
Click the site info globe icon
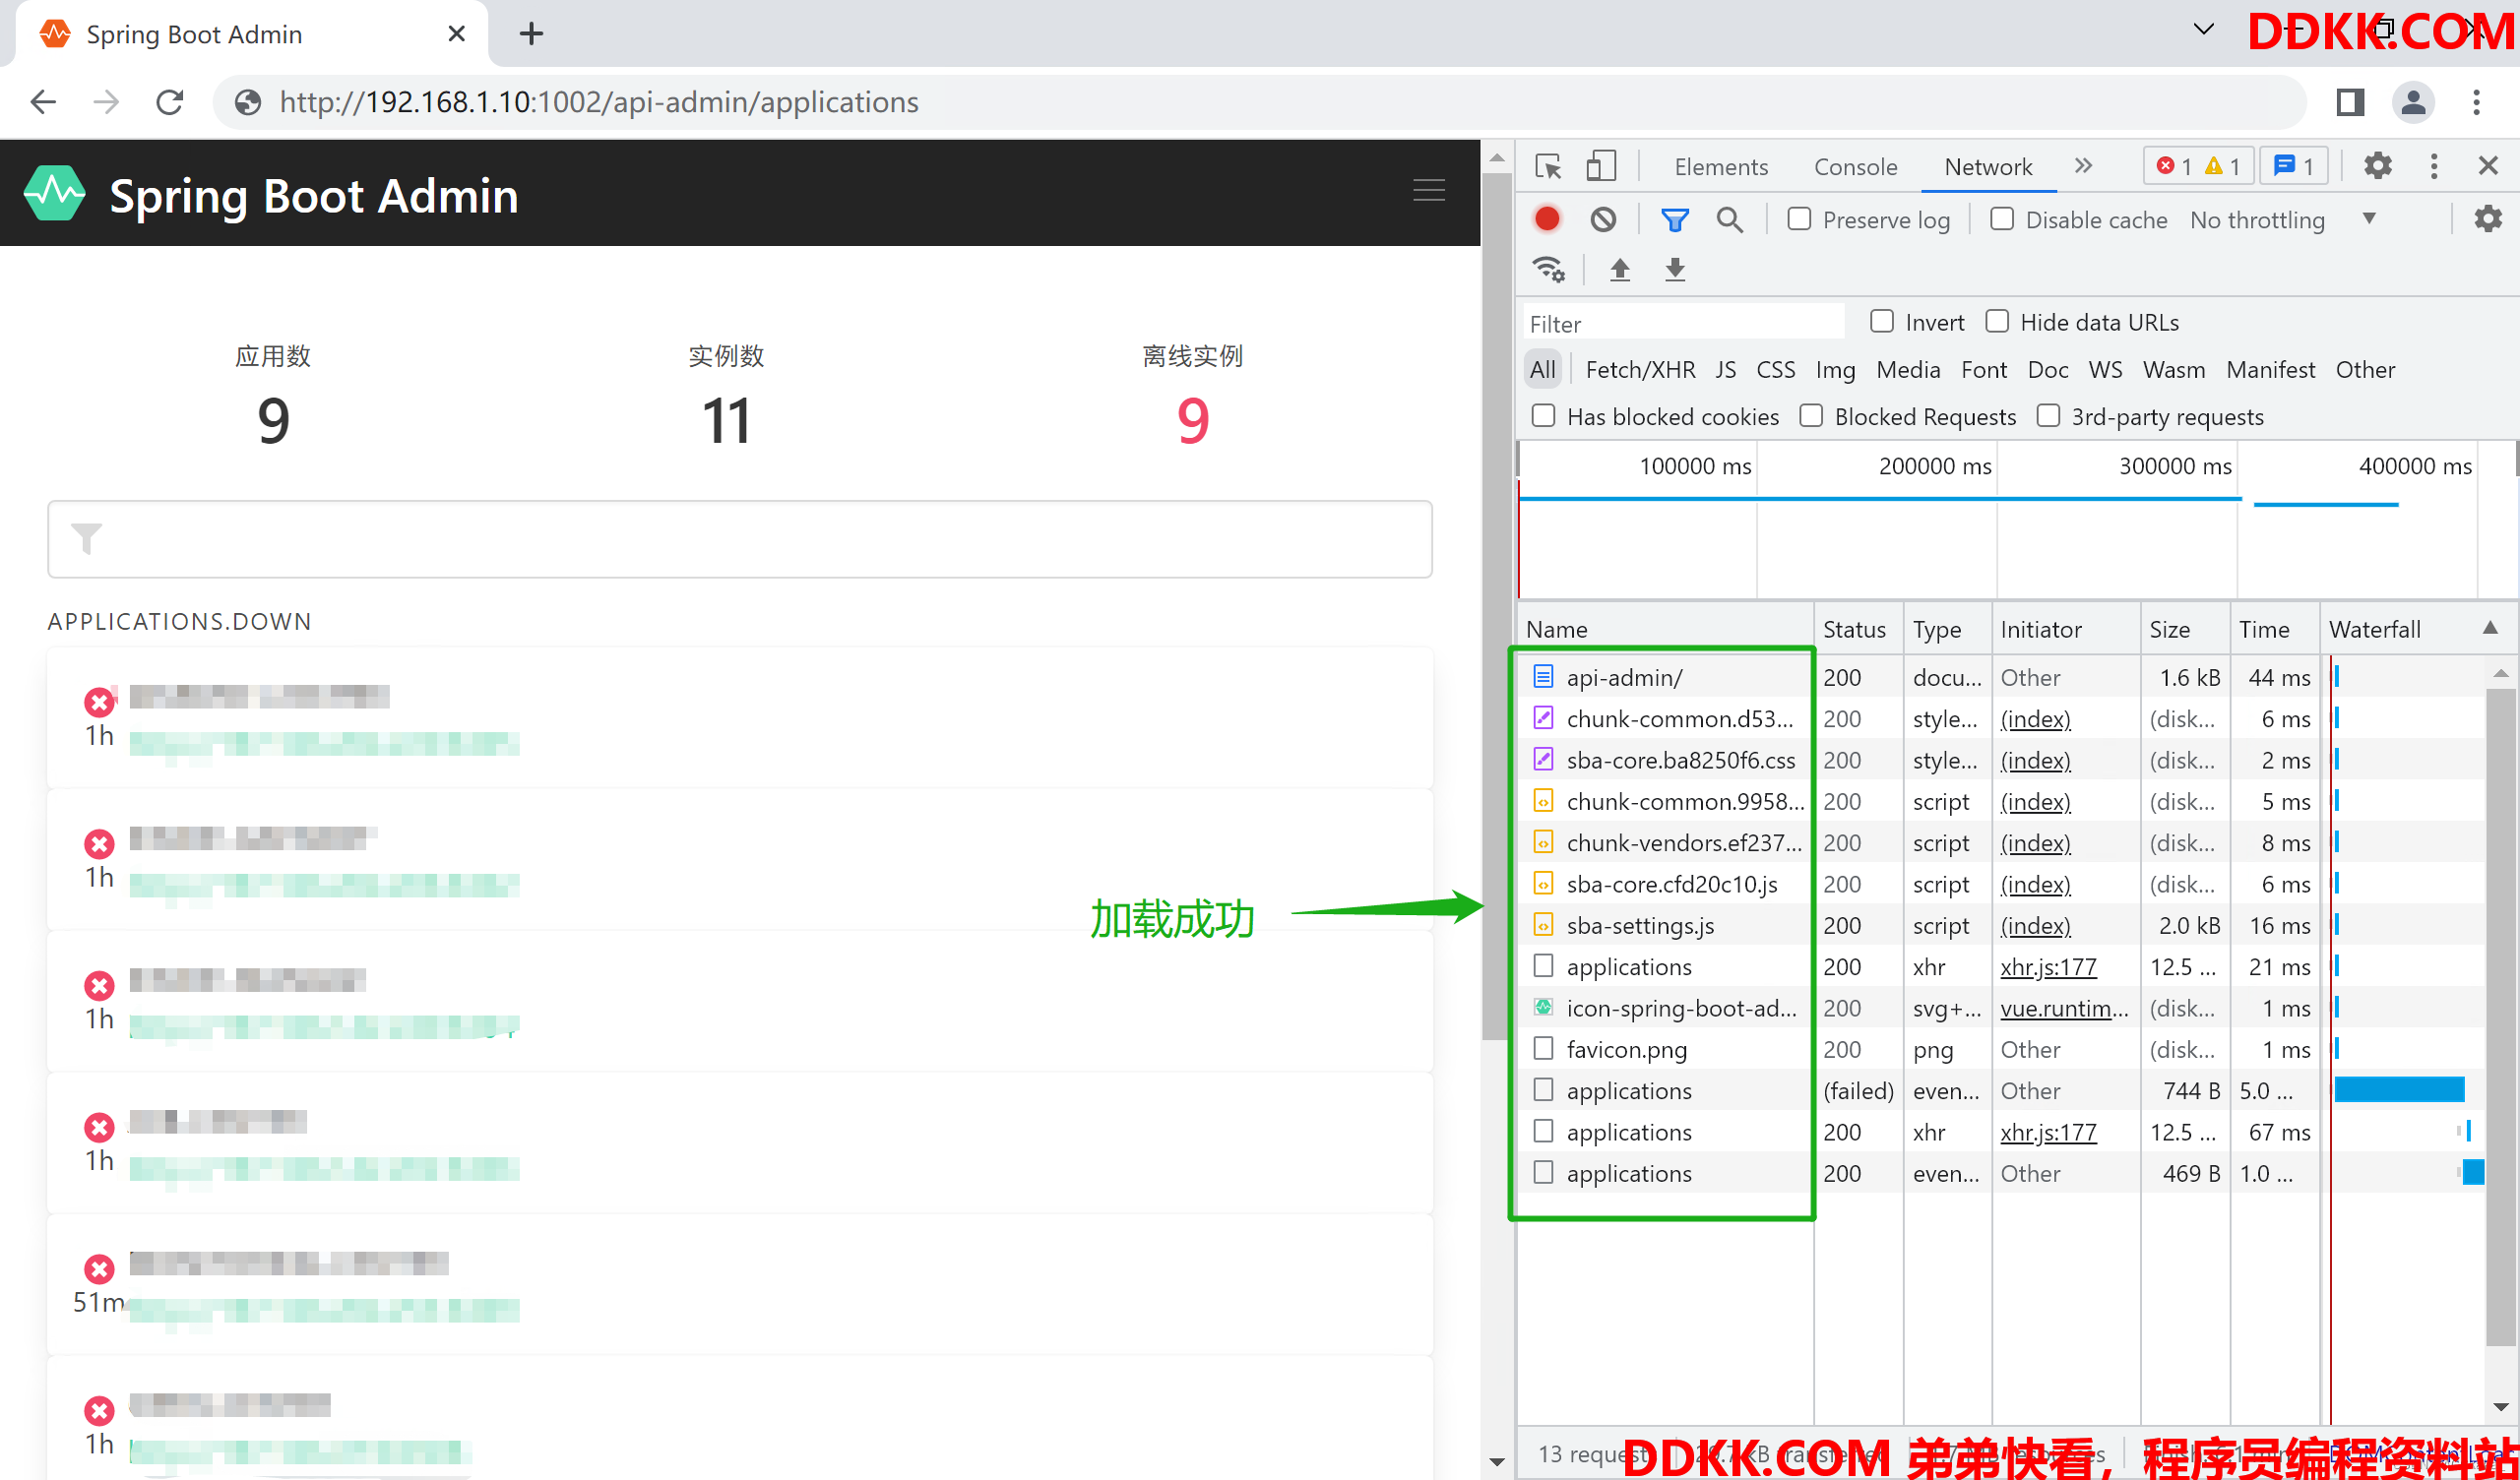click(x=248, y=102)
